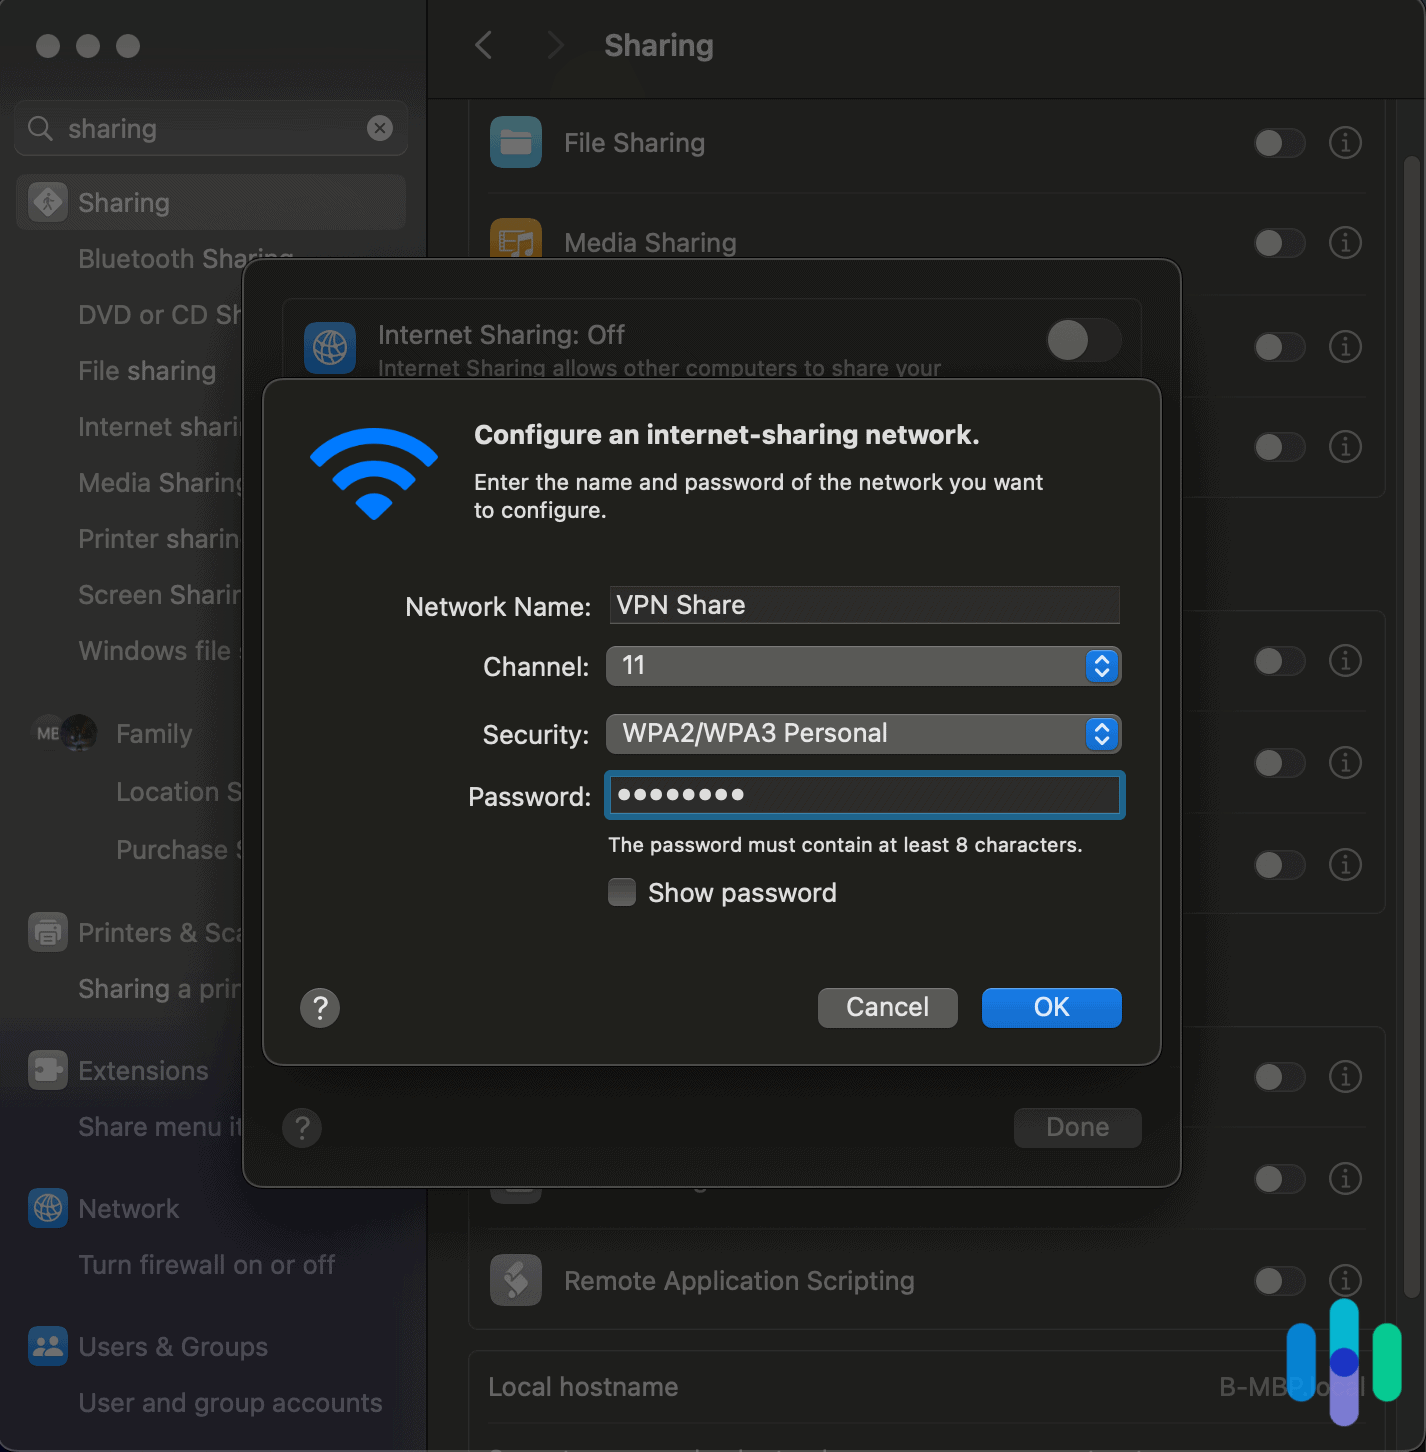Toggle Internet Sharing on

click(x=1083, y=341)
